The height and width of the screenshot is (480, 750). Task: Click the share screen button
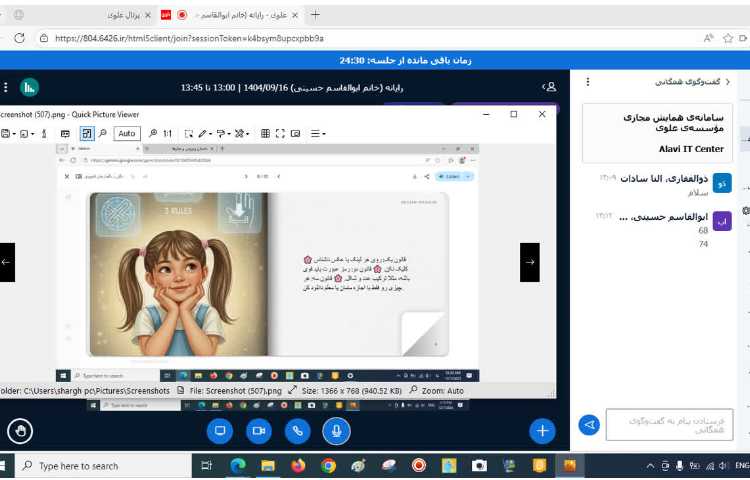pyautogui.click(x=220, y=431)
